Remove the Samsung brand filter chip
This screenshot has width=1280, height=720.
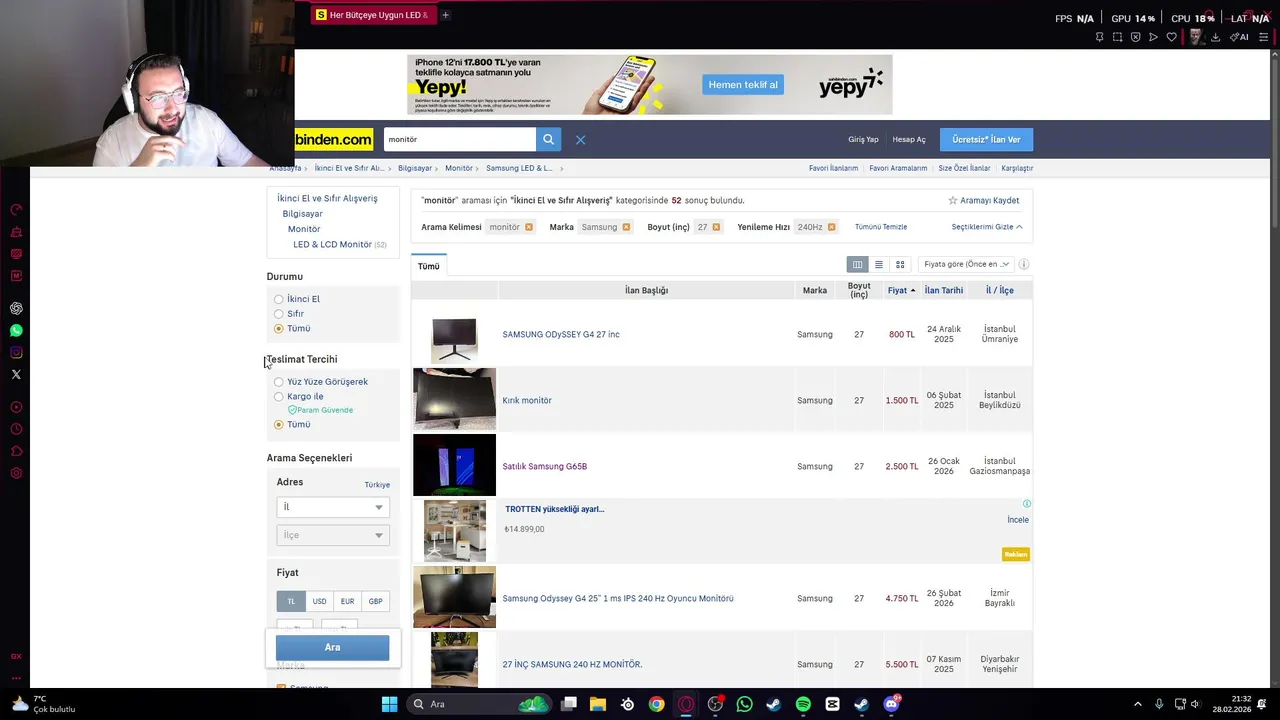tap(626, 227)
